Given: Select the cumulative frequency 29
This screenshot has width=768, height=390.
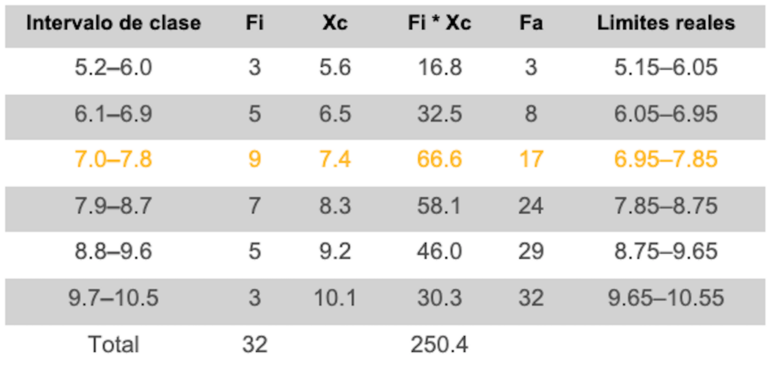Looking at the screenshot, I should (x=531, y=252).
